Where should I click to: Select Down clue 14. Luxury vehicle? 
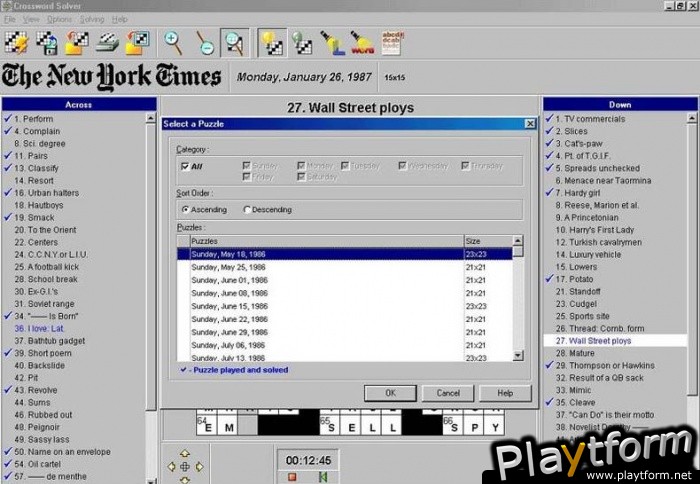click(588, 255)
